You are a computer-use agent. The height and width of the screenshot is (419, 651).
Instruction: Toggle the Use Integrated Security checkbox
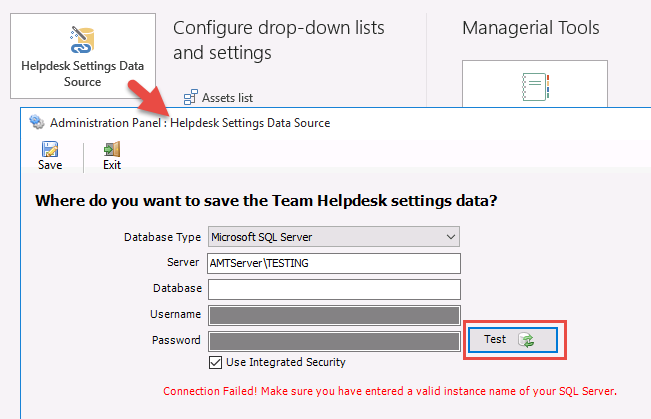click(x=215, y=362)
